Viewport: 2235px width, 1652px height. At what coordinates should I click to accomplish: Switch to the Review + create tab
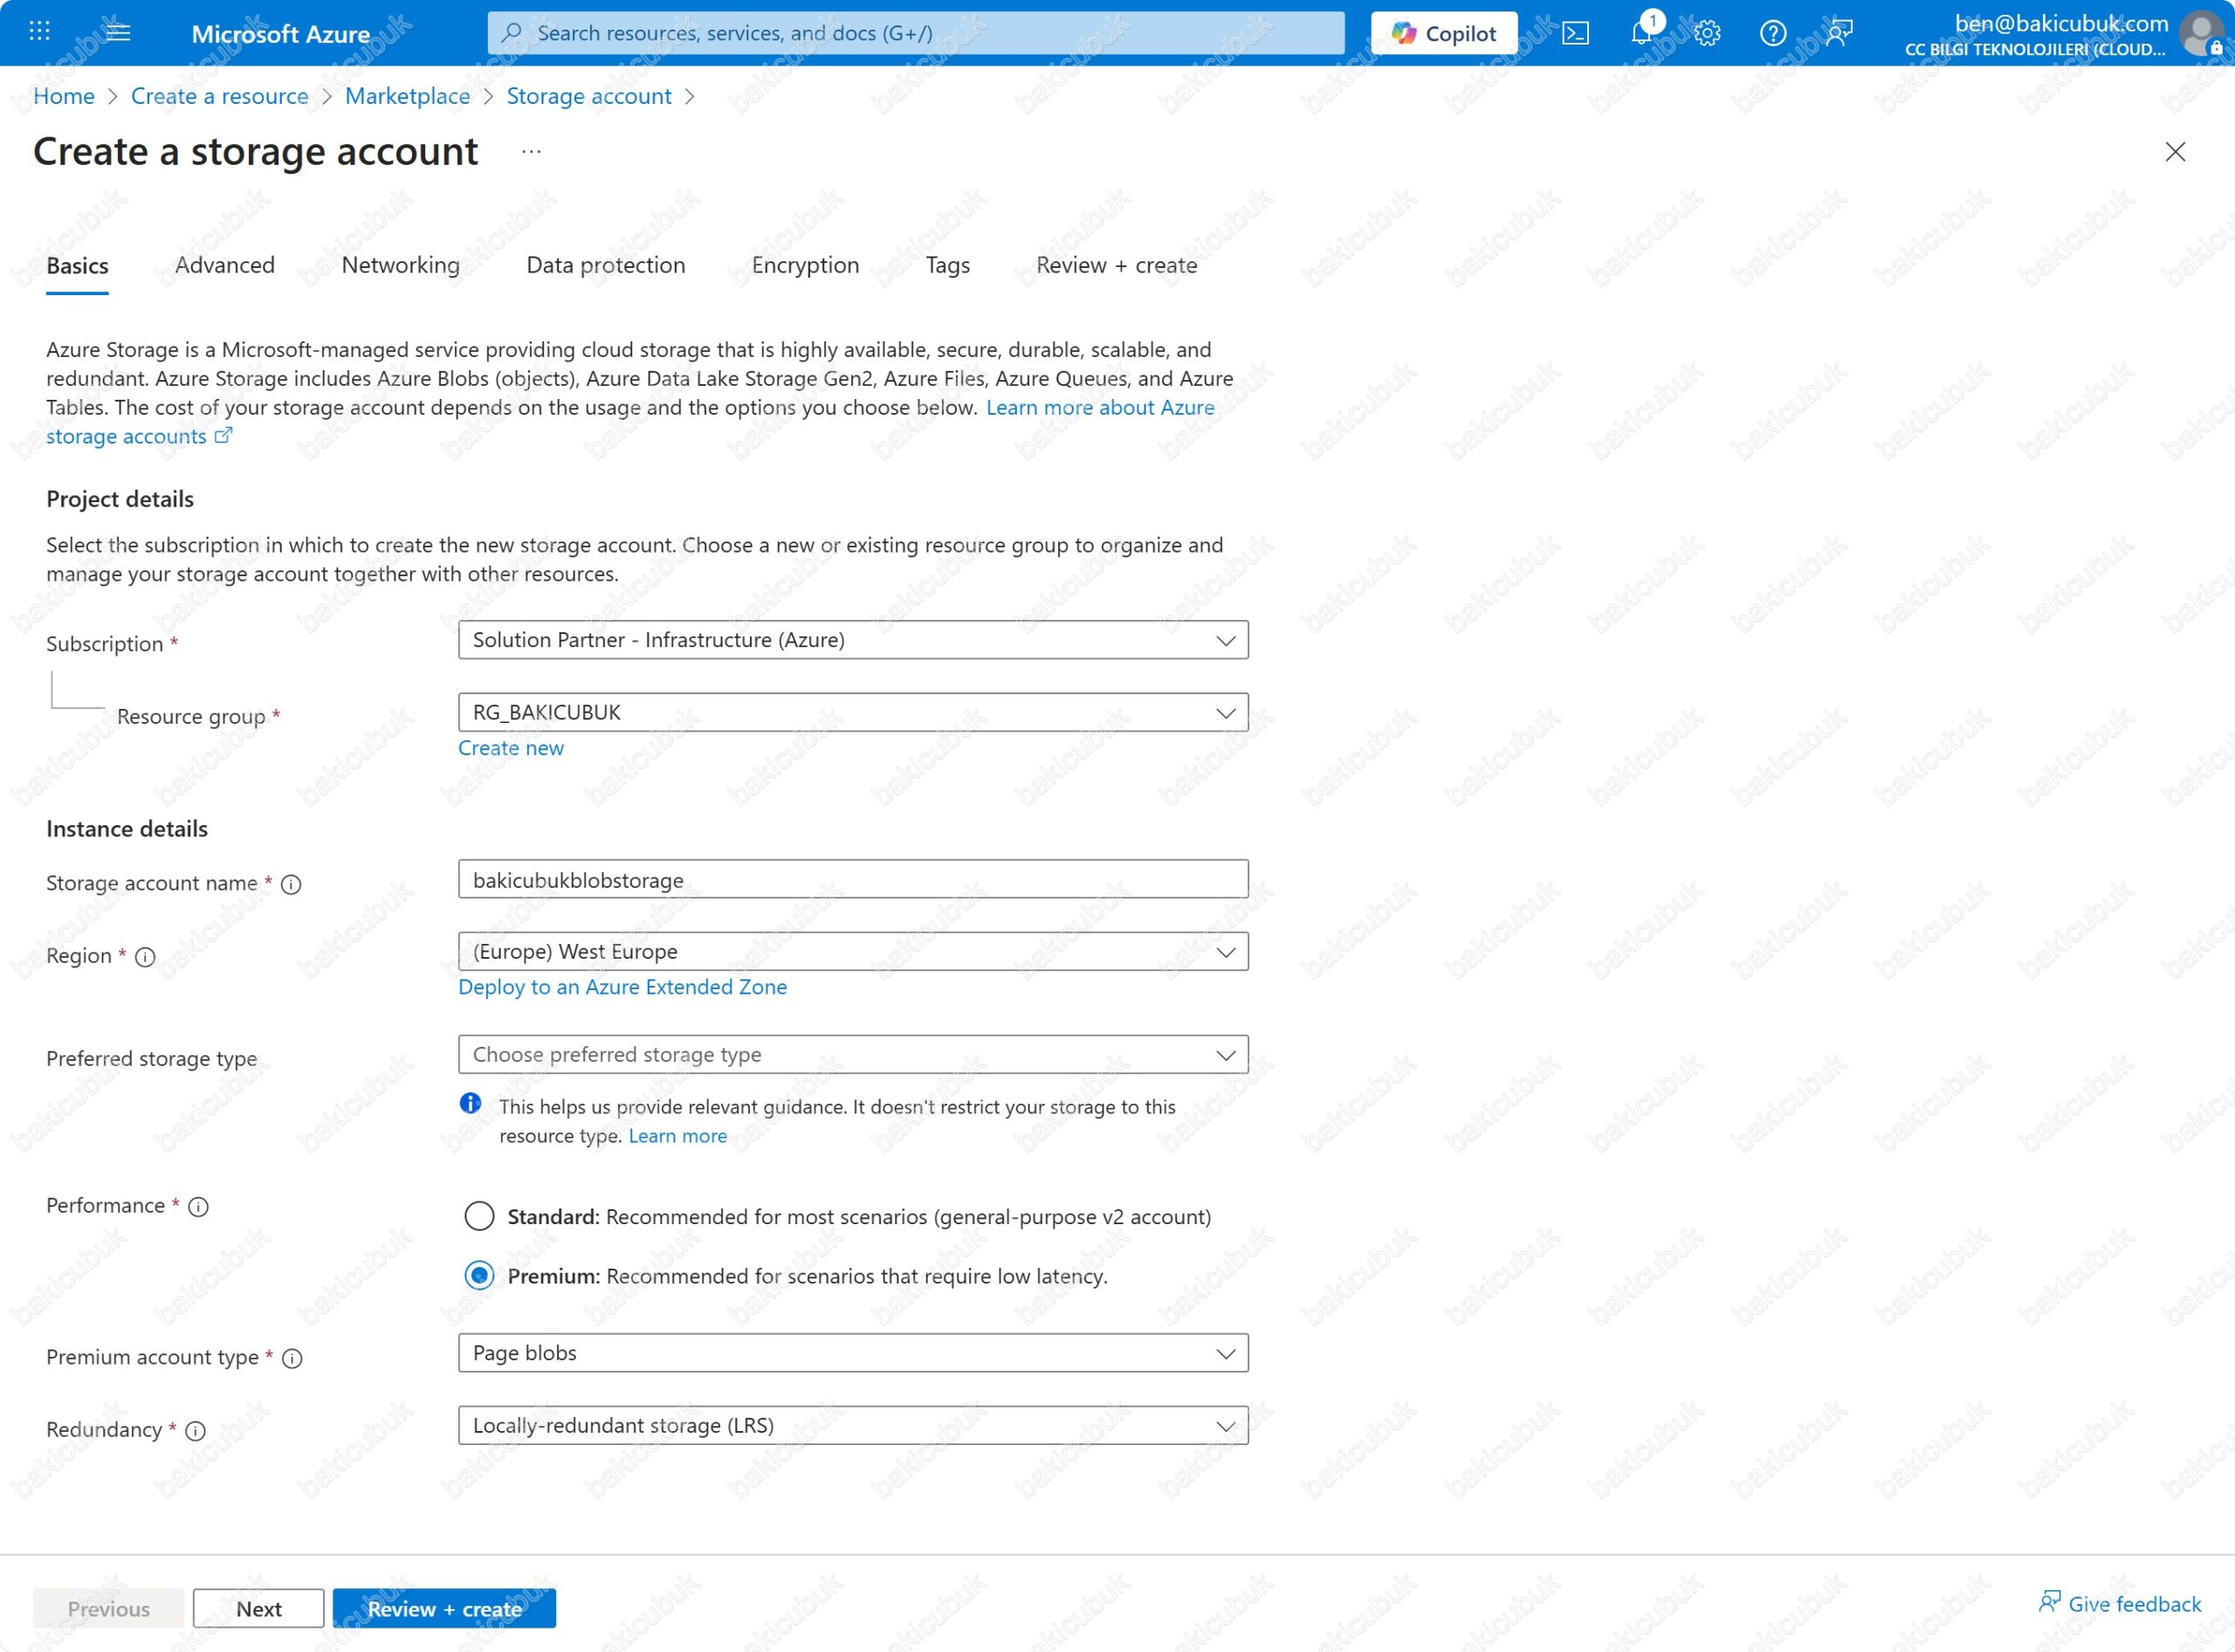click(1116, 265)
